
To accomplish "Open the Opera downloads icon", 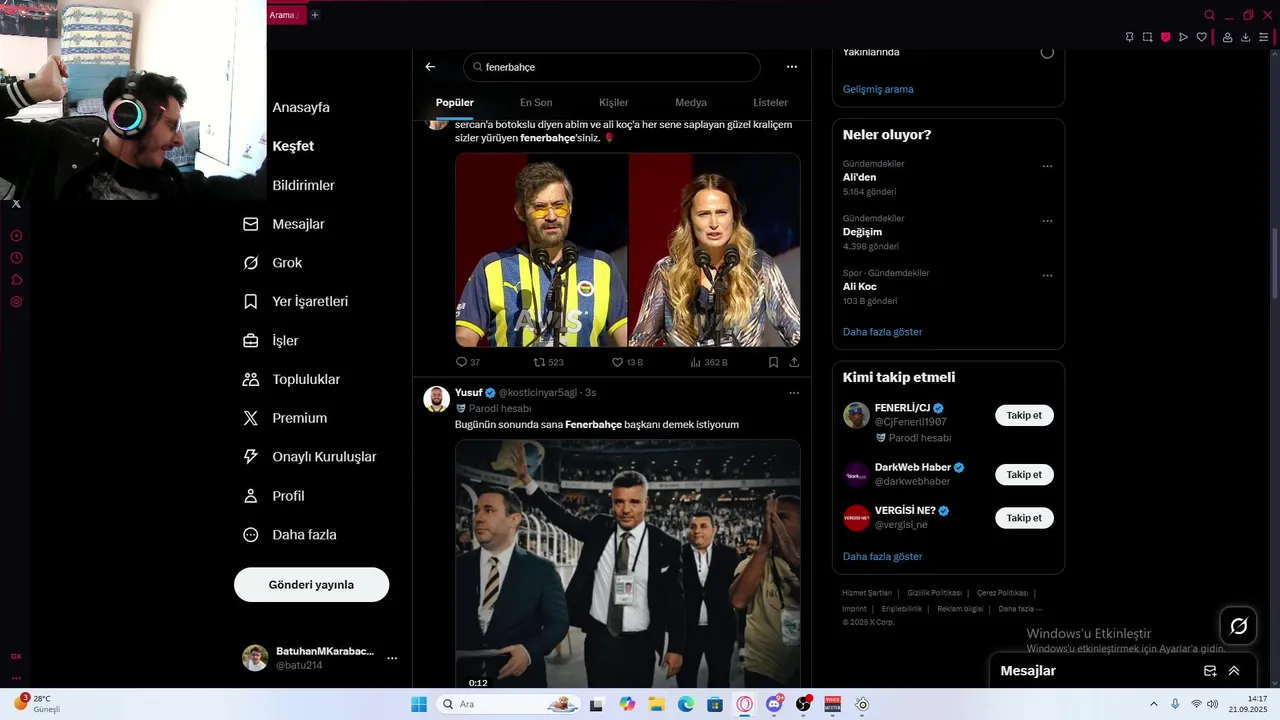I will (x=1245, y=37).
